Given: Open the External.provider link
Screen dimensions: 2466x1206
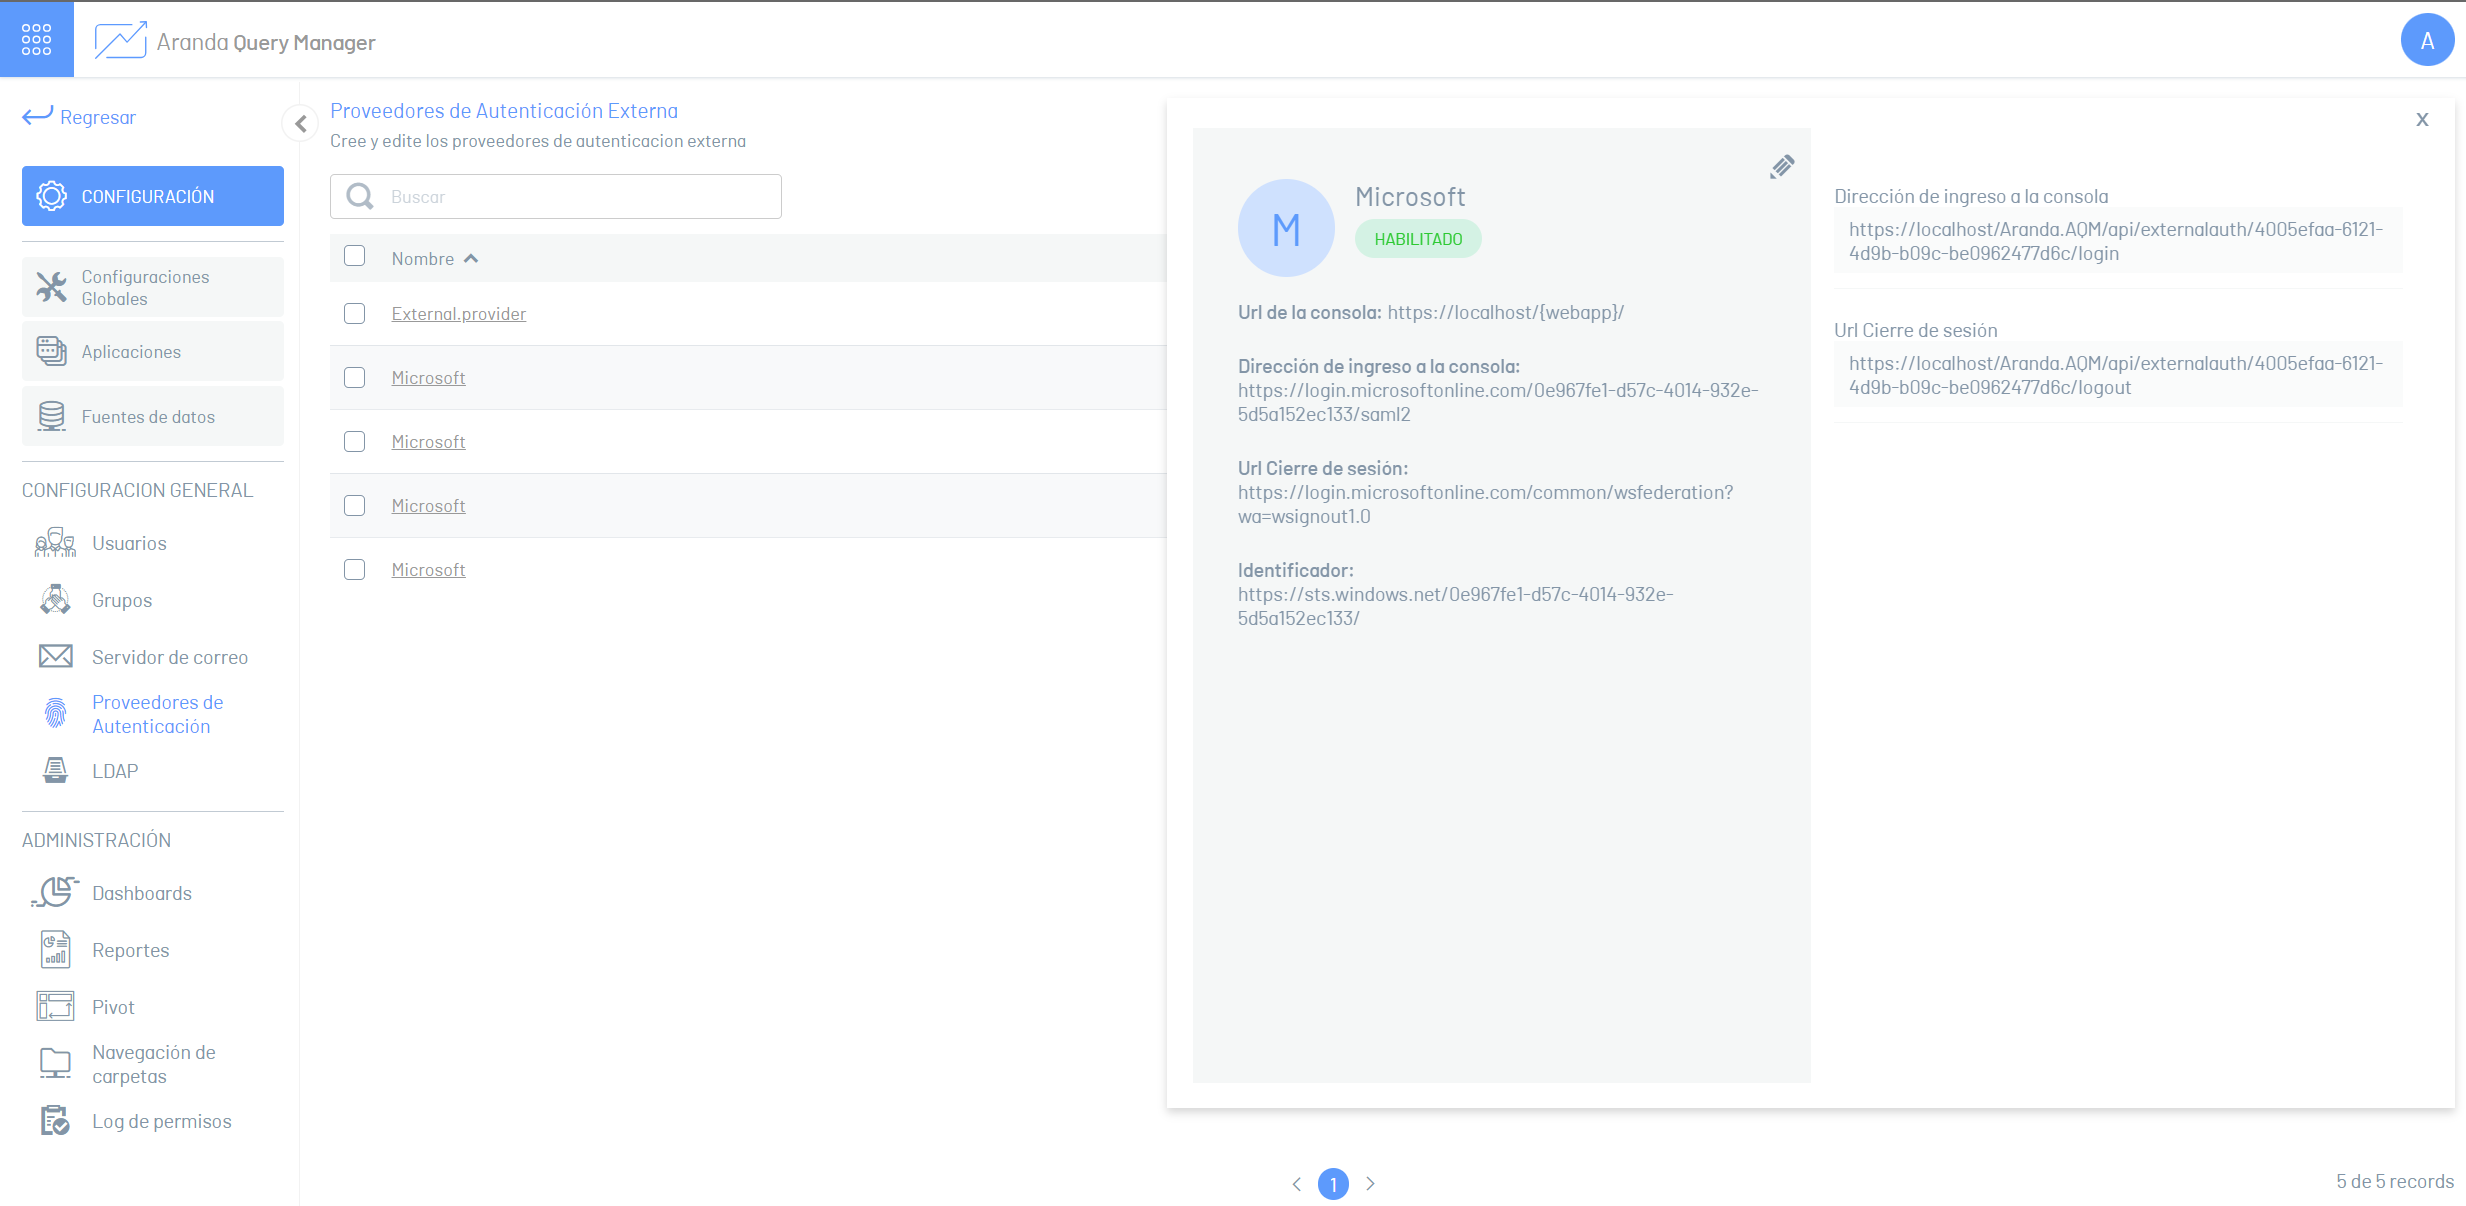Looking at the screenshot, I should [x=459, y=314].
